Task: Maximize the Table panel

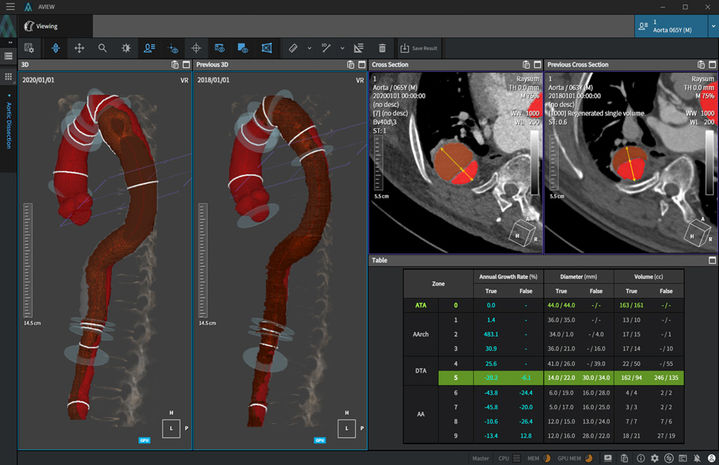Action: (x=712, y=259)
